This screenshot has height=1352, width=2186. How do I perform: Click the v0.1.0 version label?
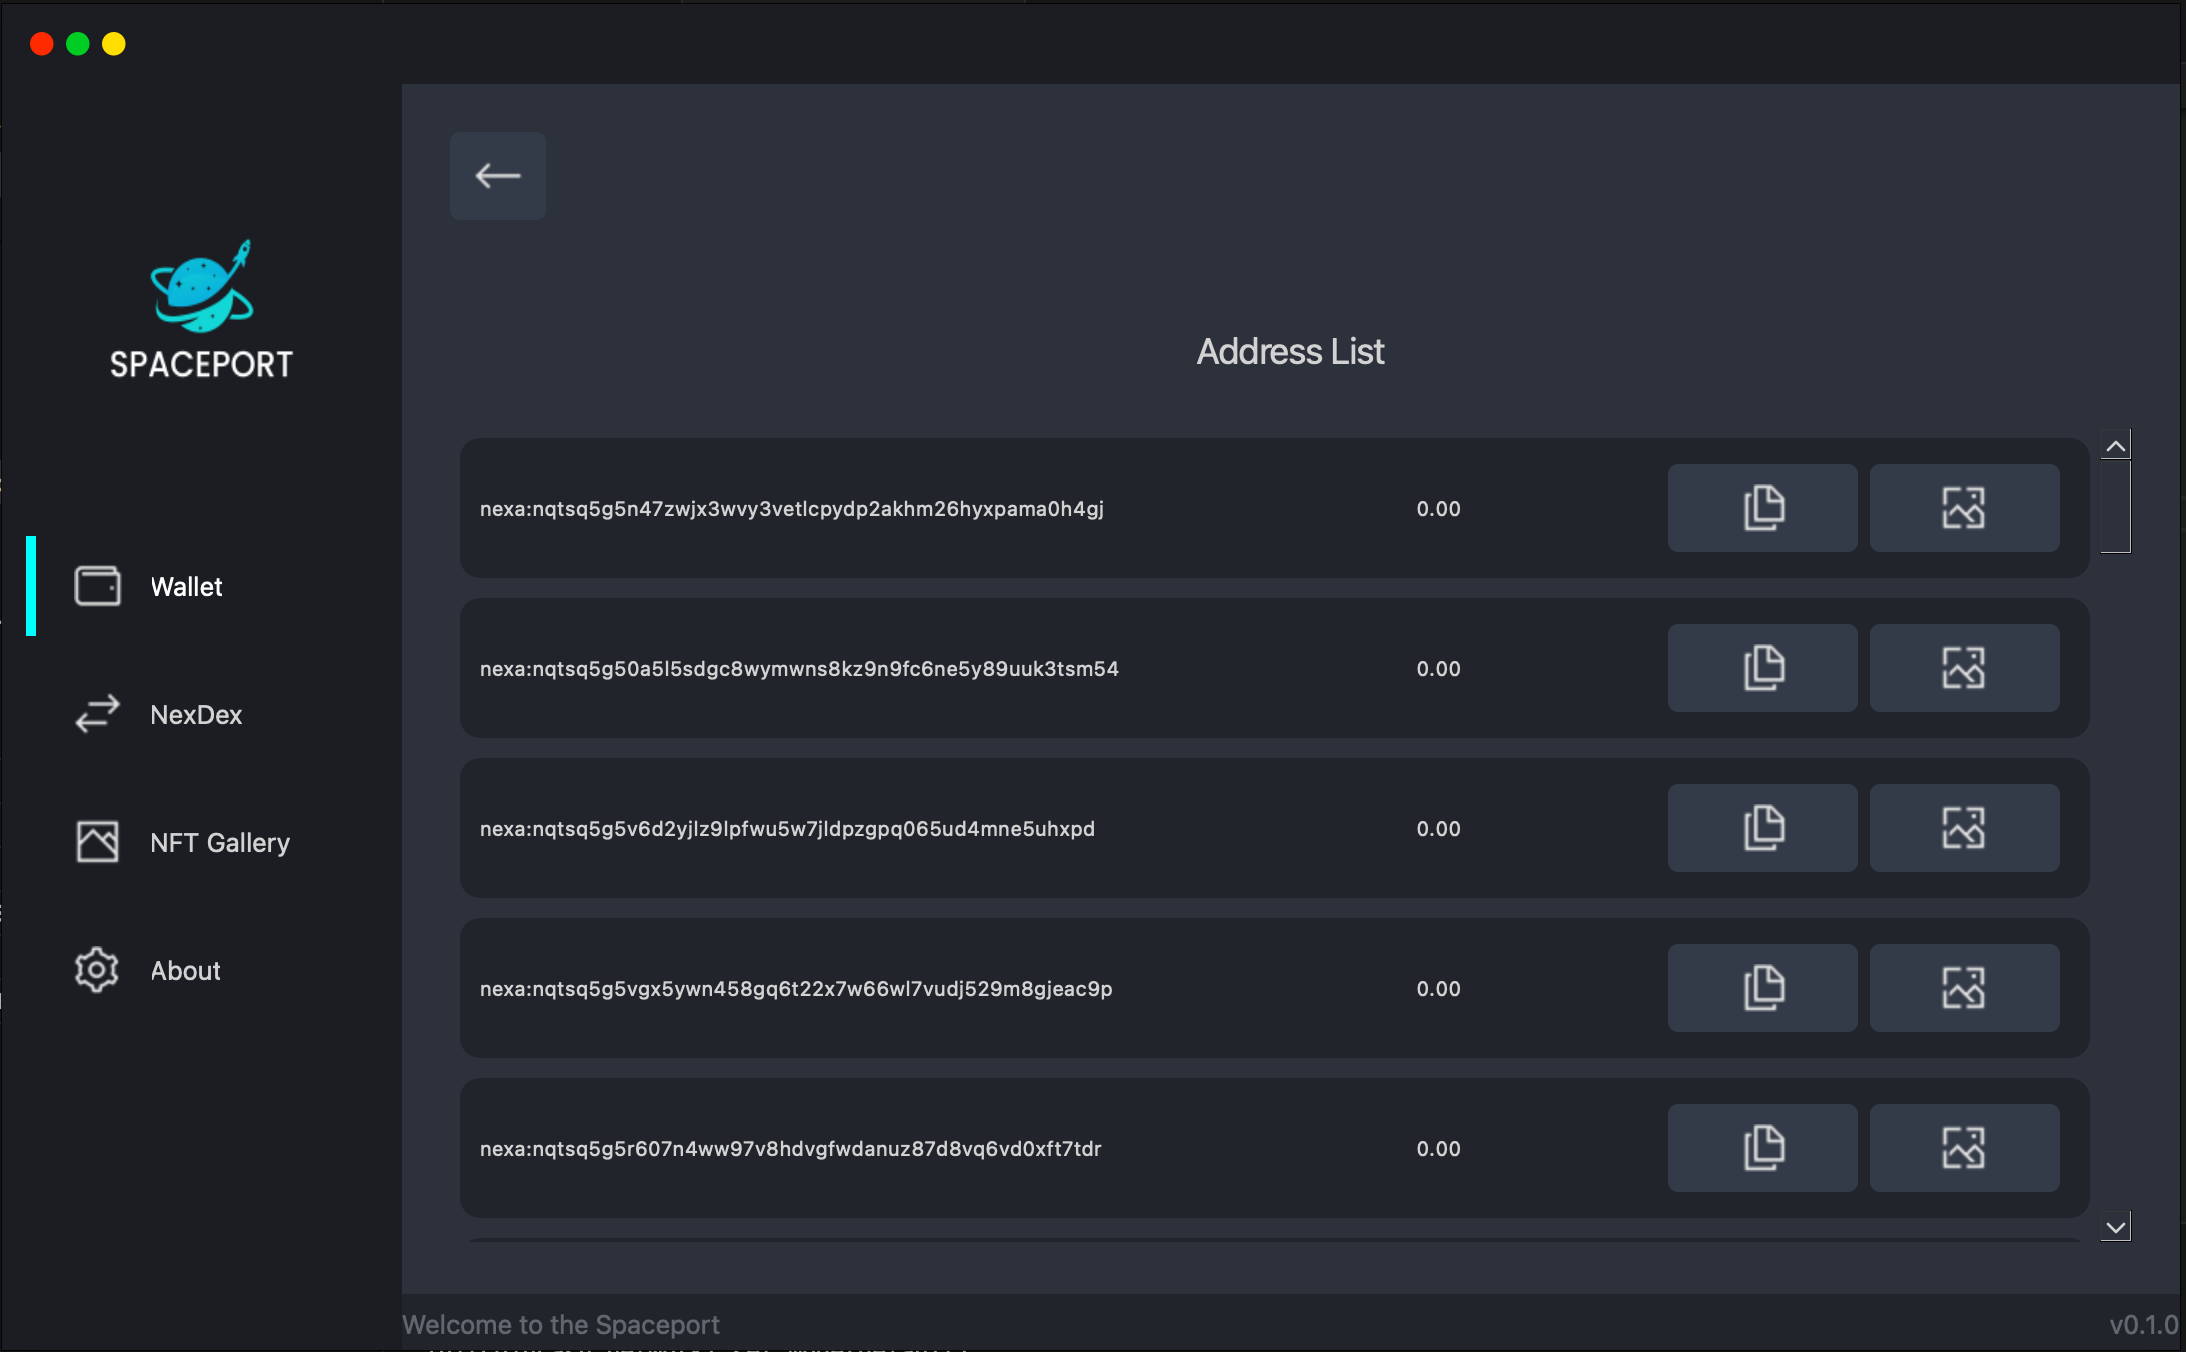point(2143,1325)
